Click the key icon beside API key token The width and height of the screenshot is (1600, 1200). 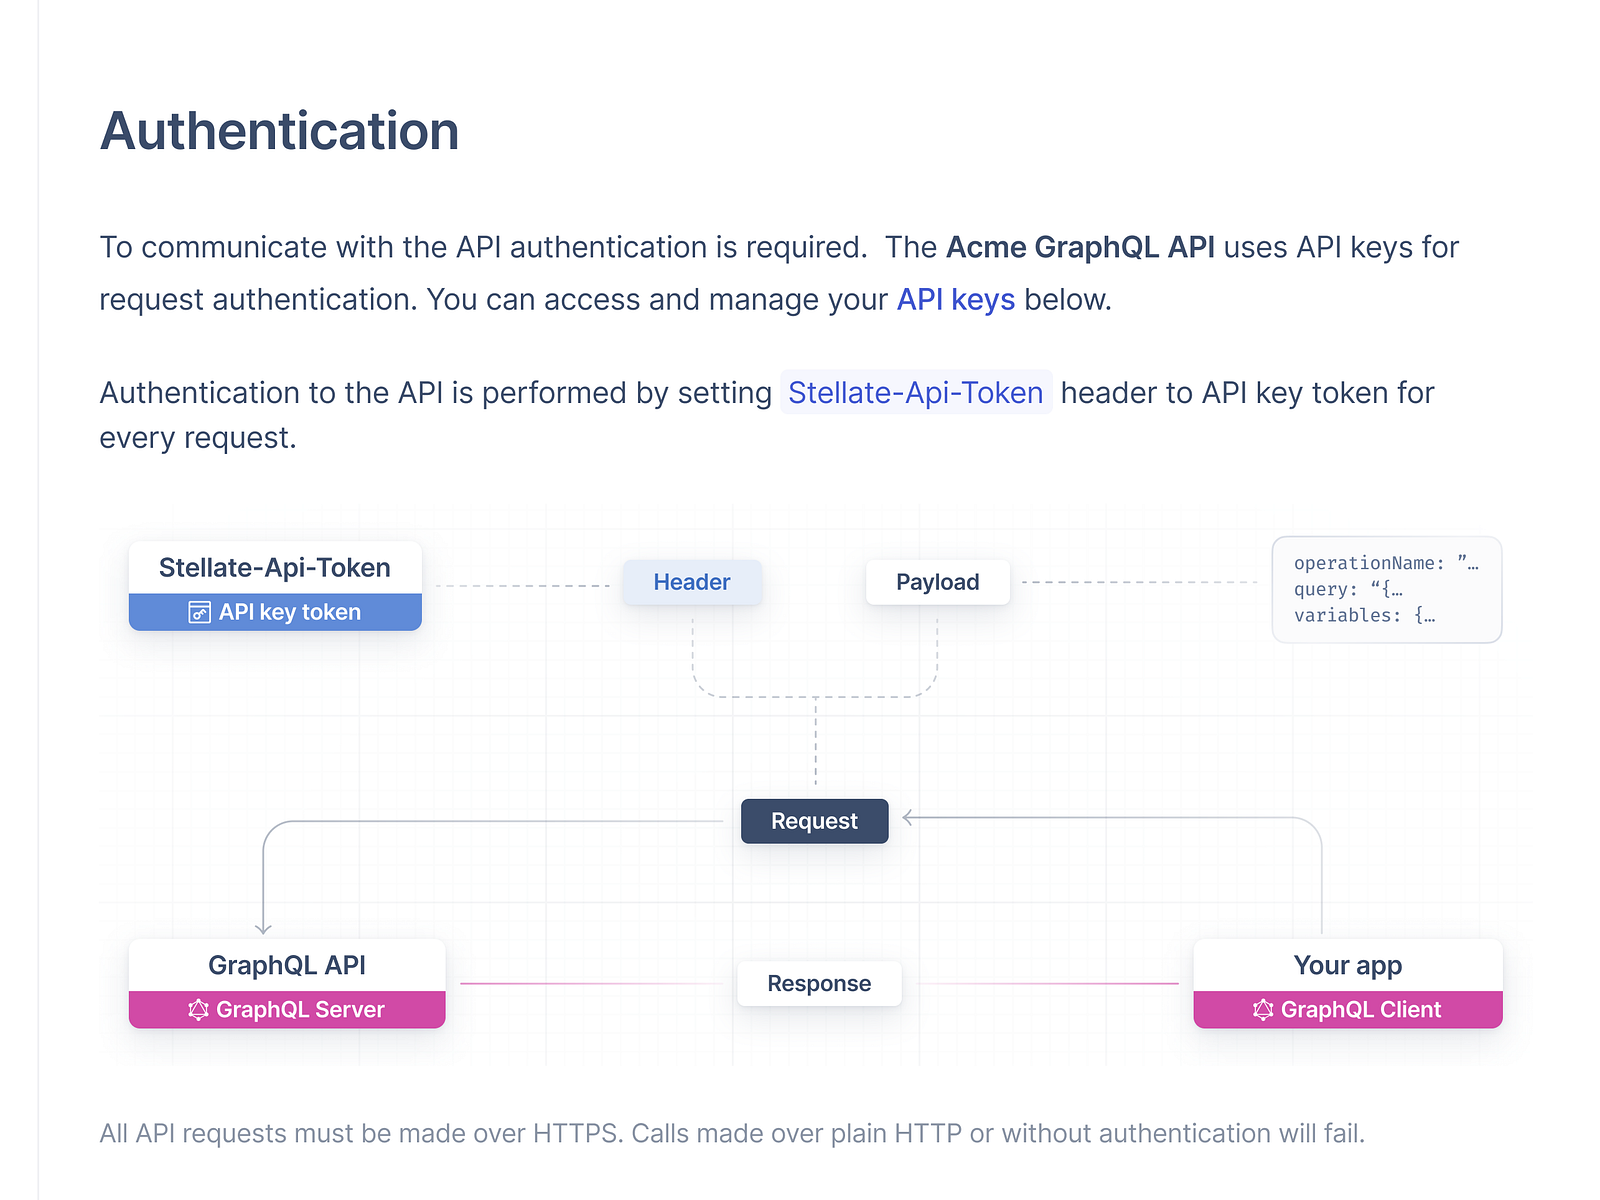click(200, 612)
